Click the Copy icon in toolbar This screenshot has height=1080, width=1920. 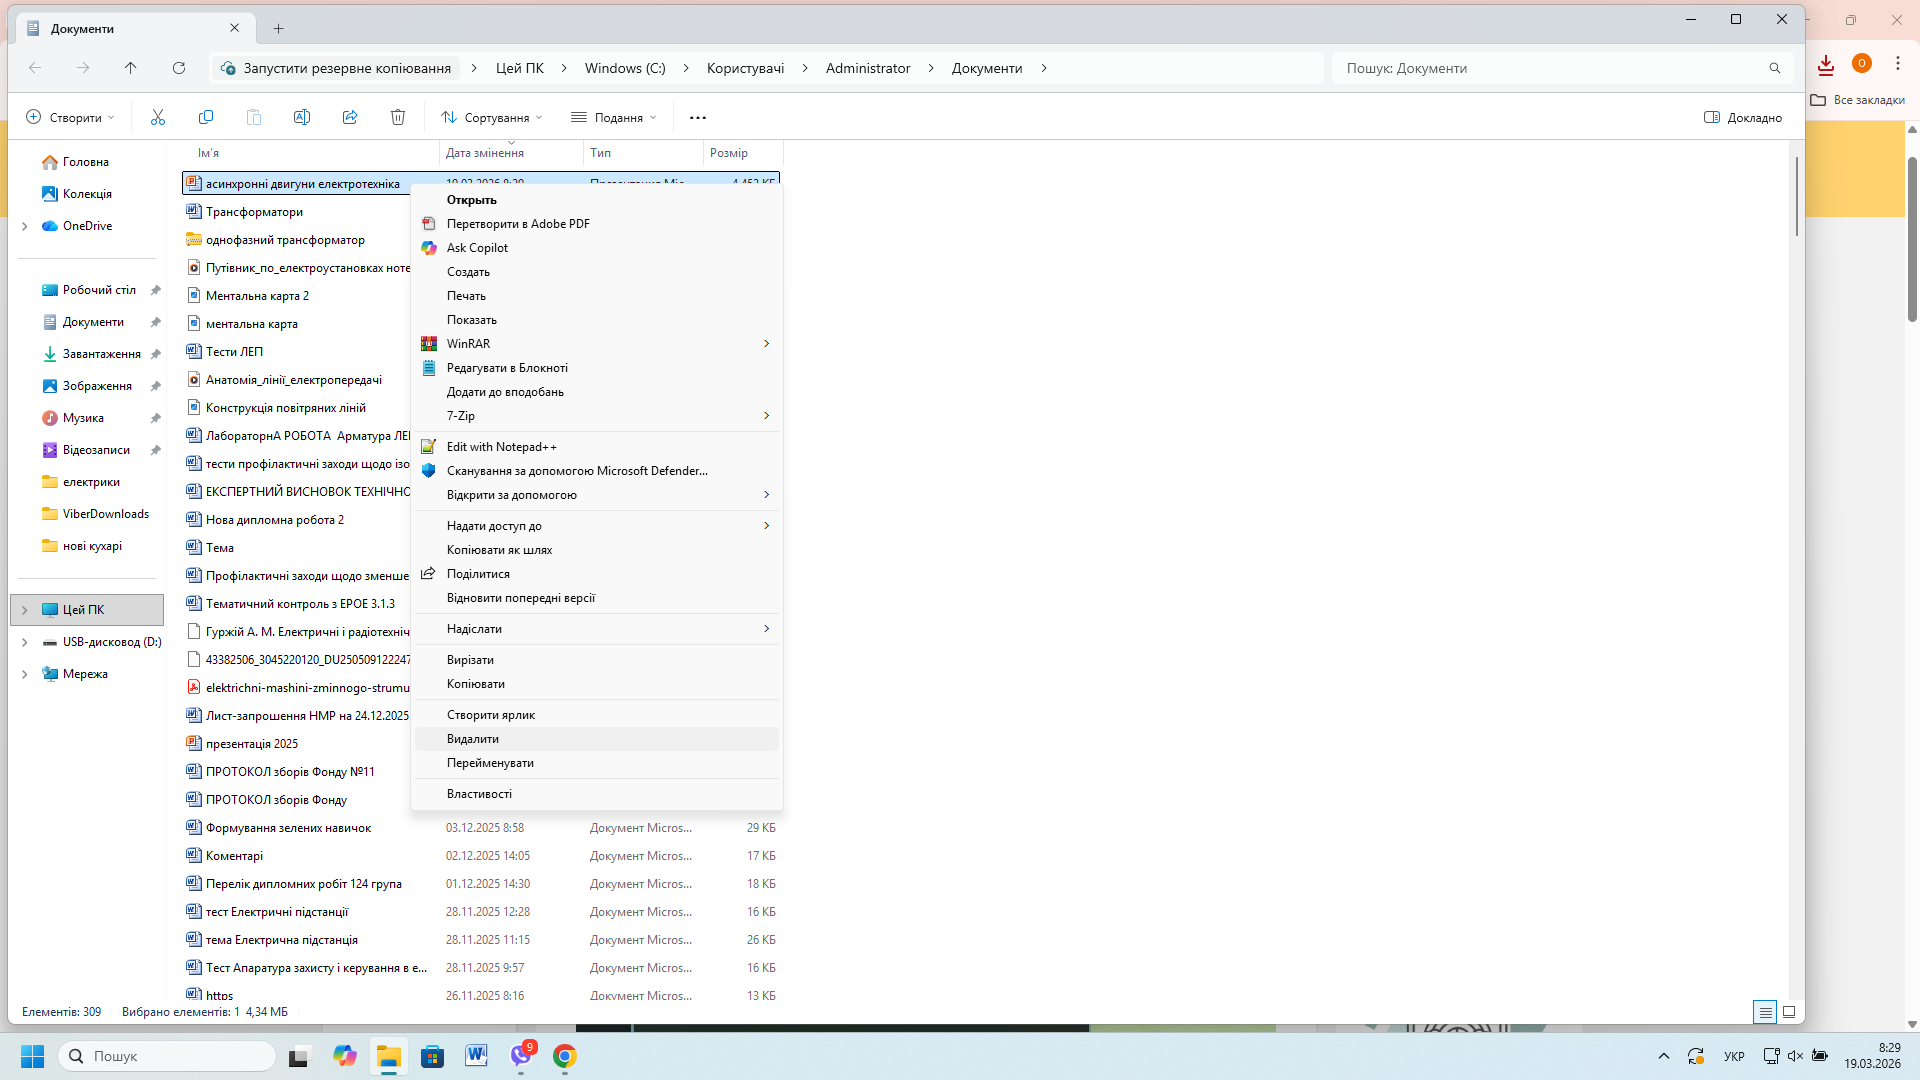206,117
